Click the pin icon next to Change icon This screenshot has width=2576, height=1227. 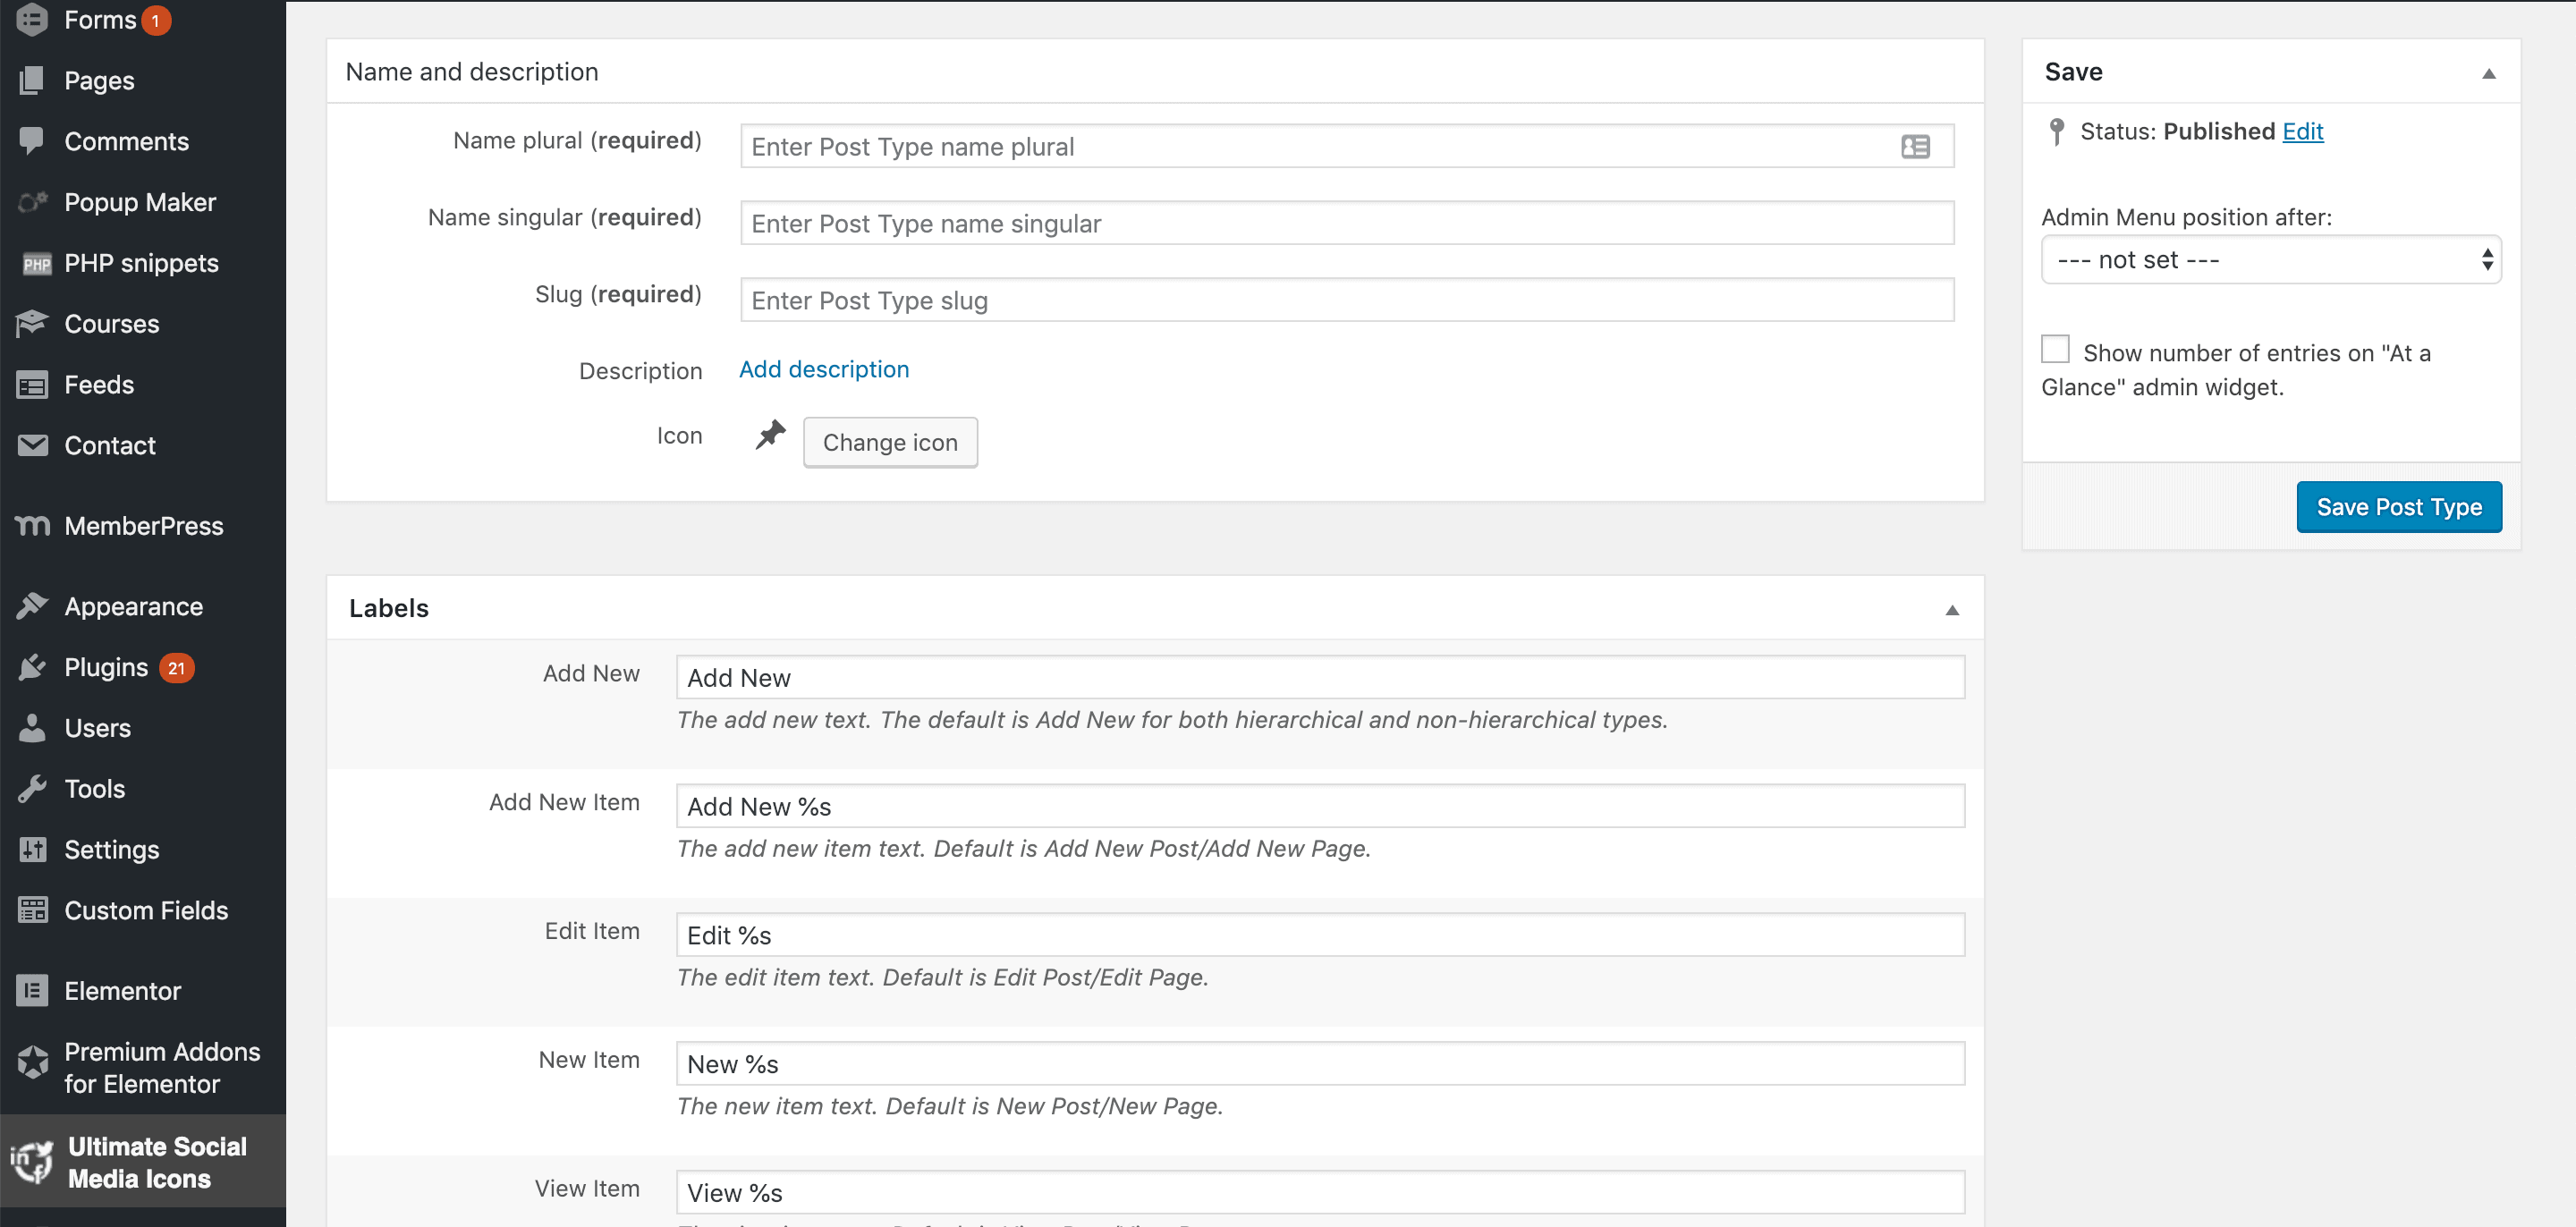[770, 435]
